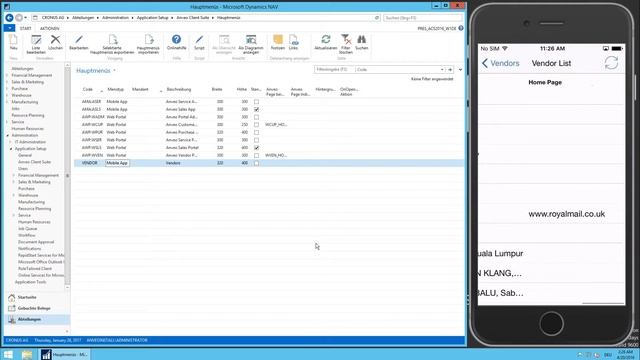Click the Abteilungen navigation pane button
This screenshot has height=360, width=640.
[x=37, y=320]
